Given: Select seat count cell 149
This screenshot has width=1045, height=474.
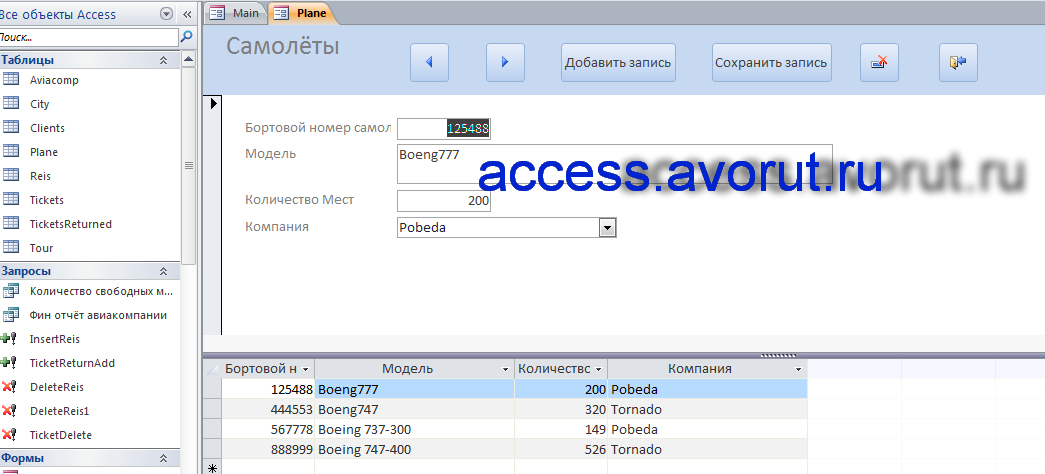Looking at the screenshot, I should point(561,429).
